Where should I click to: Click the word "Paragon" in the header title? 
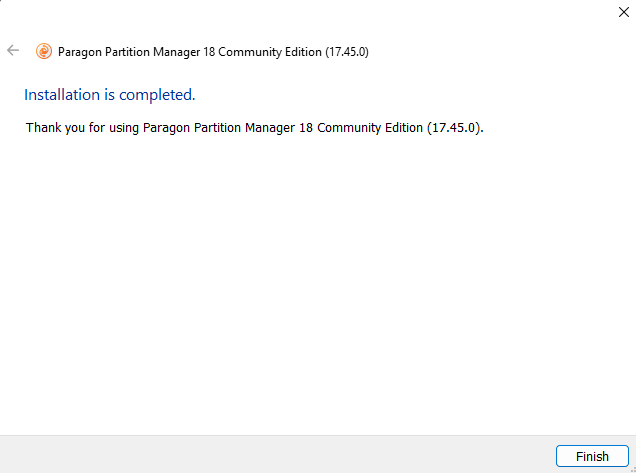point(82,52)
